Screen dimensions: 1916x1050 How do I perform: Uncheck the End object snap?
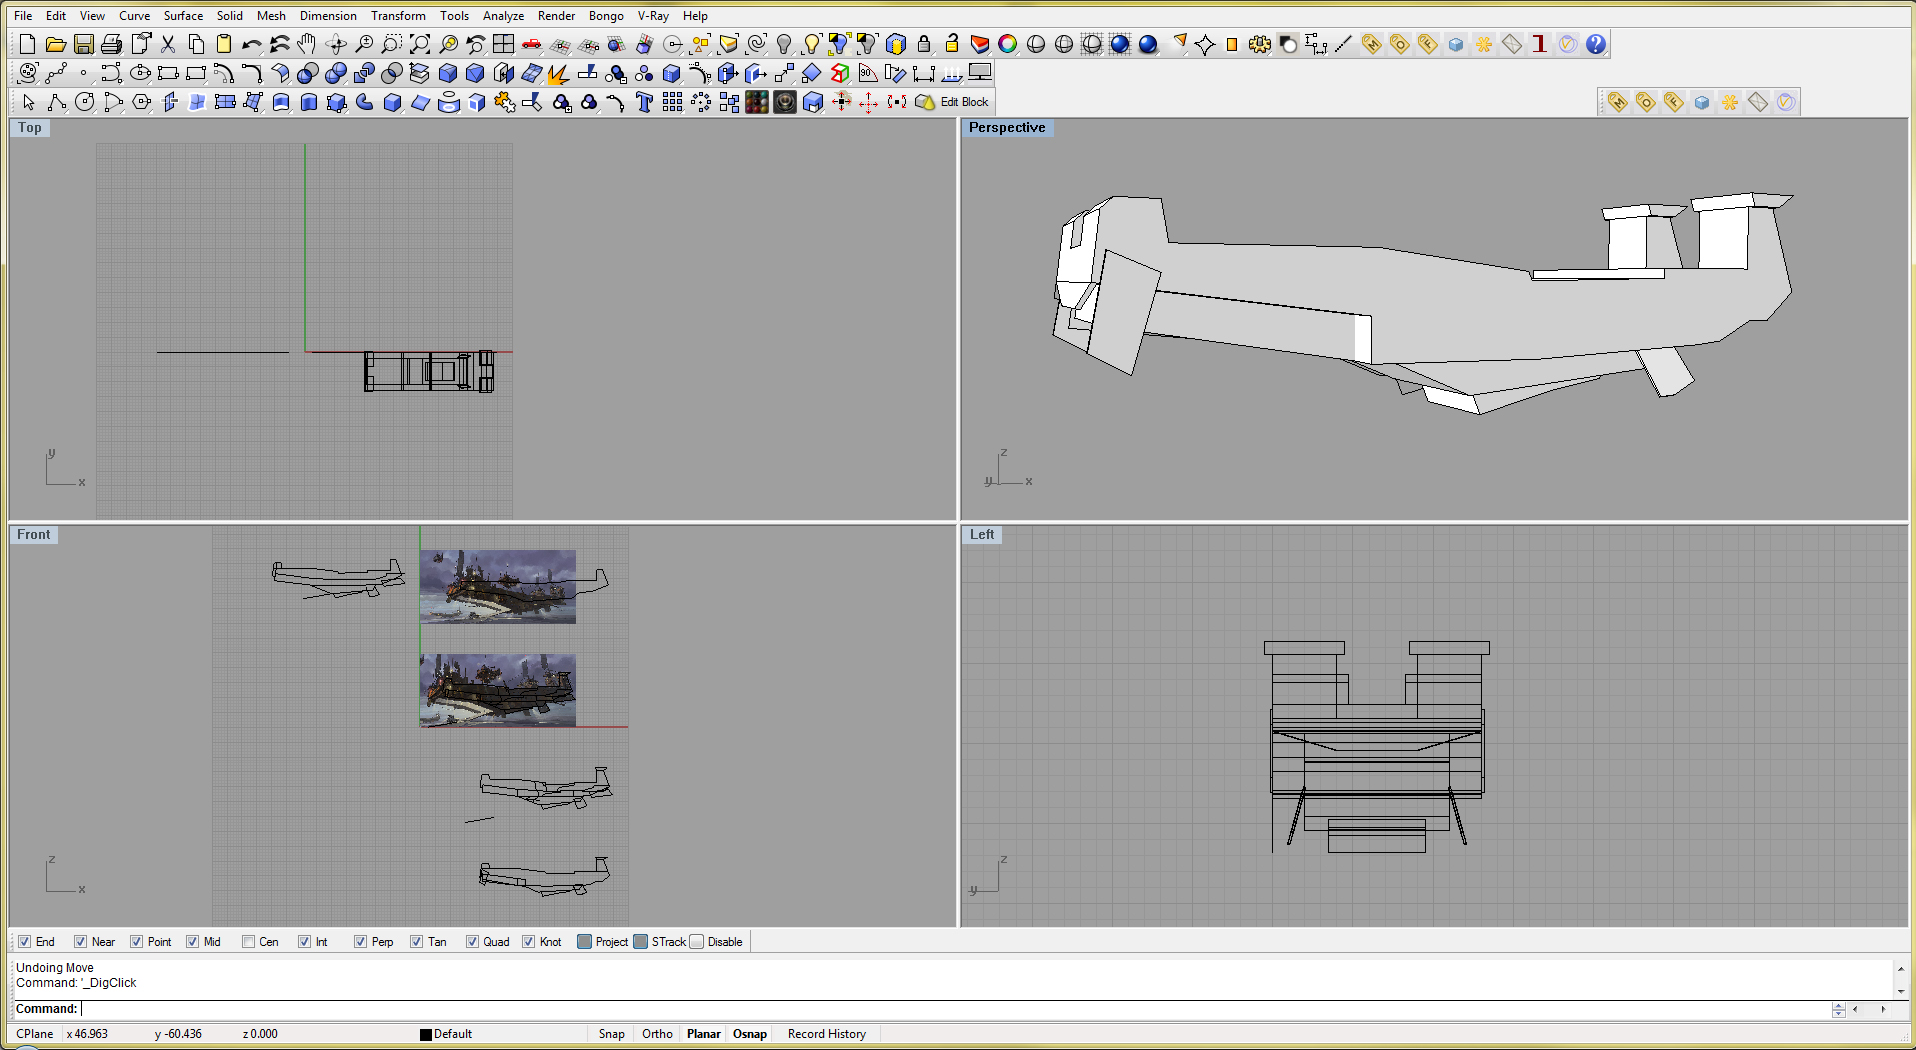[x=25, y=942]
